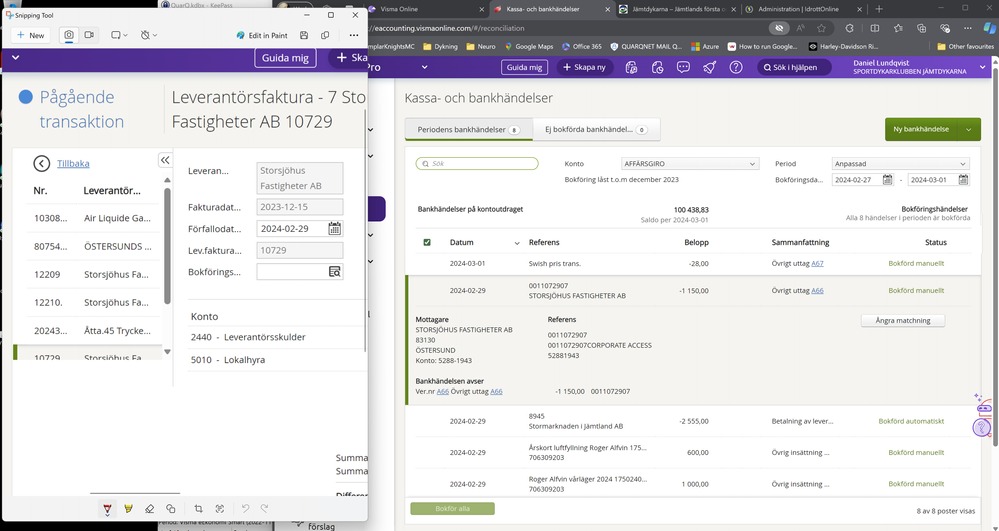Open the Period Anpassad dropdown

901,164
